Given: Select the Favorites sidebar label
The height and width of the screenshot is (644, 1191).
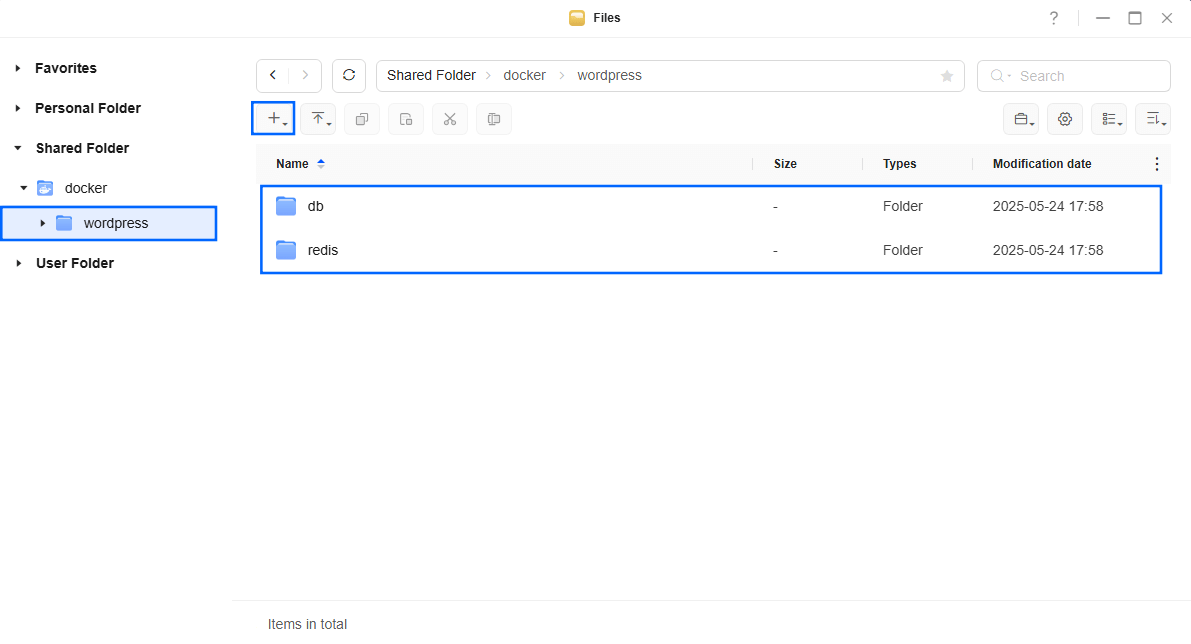Looking at the screenshot, I should [x=66, y=68].
